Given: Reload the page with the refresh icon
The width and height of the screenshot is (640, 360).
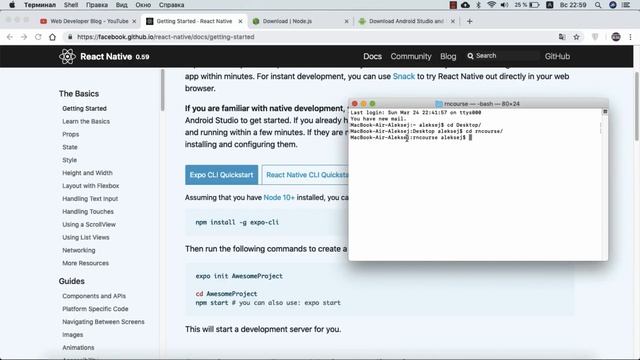Looking at the screenshot, I should pyautogui.click(x=38, y=37).
